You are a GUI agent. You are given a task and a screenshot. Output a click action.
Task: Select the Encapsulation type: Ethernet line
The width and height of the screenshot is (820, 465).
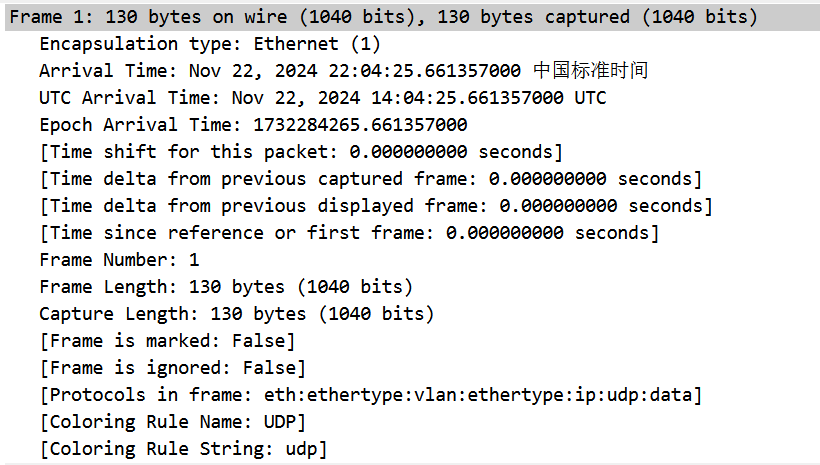pyautogui.click(x=210, y=44)
